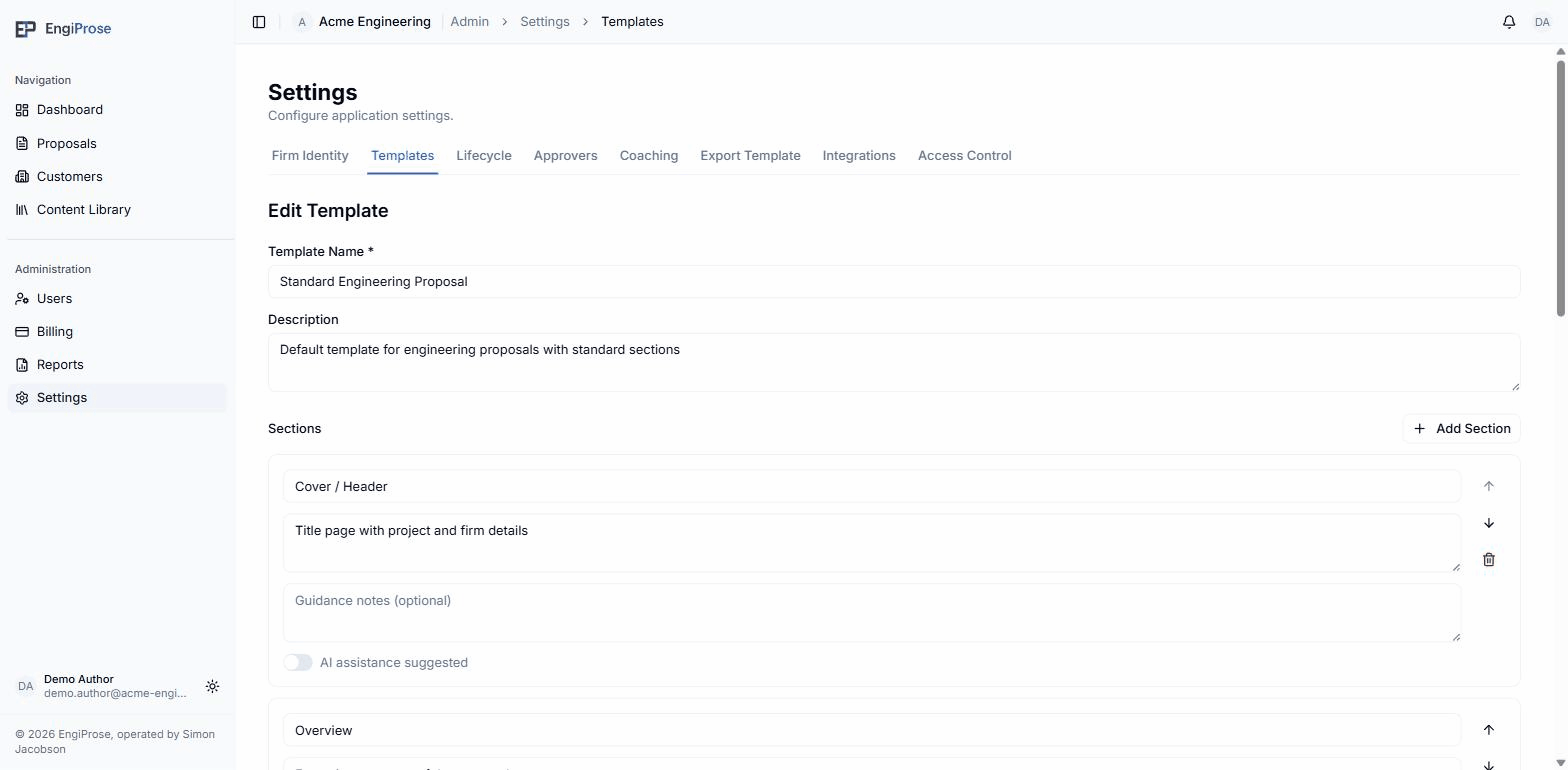Click the Sections label
The height and width of the screenshot is (770, 1568).
click(x=295, y=429)
